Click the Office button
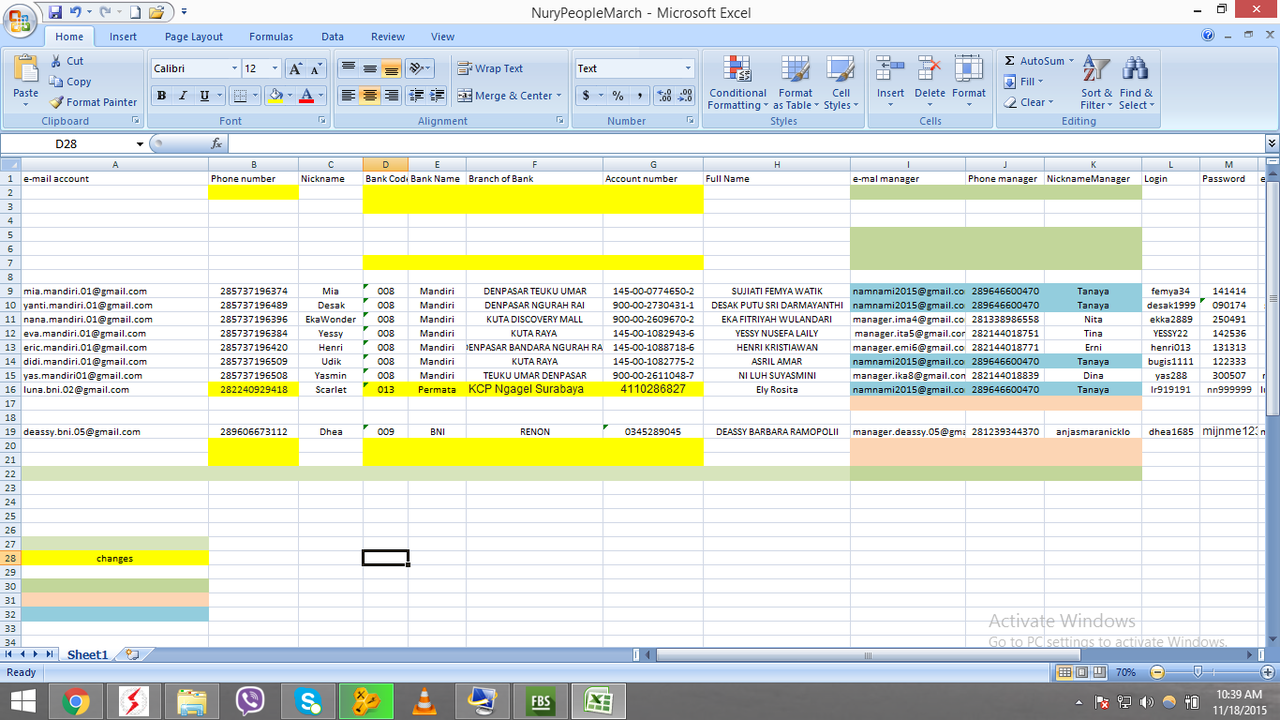The width and height of the screenshot is (1280, 720). [20, 20]
